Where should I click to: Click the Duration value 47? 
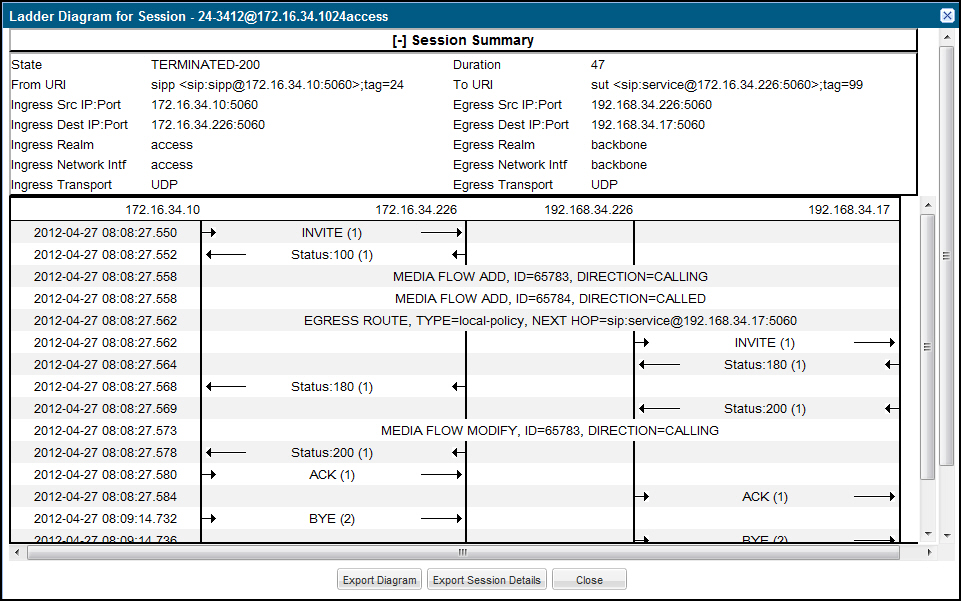click(x=598, y=64)
